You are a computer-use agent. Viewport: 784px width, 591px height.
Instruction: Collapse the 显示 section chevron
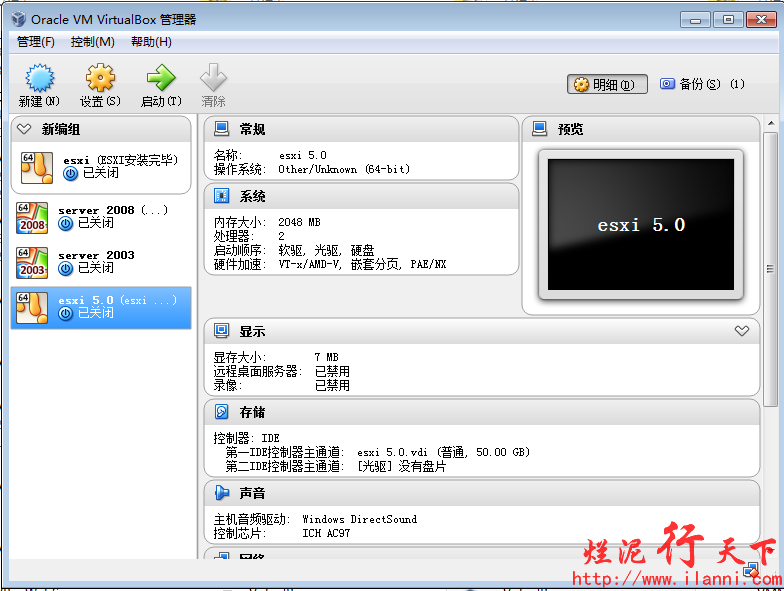click(741, 331)
